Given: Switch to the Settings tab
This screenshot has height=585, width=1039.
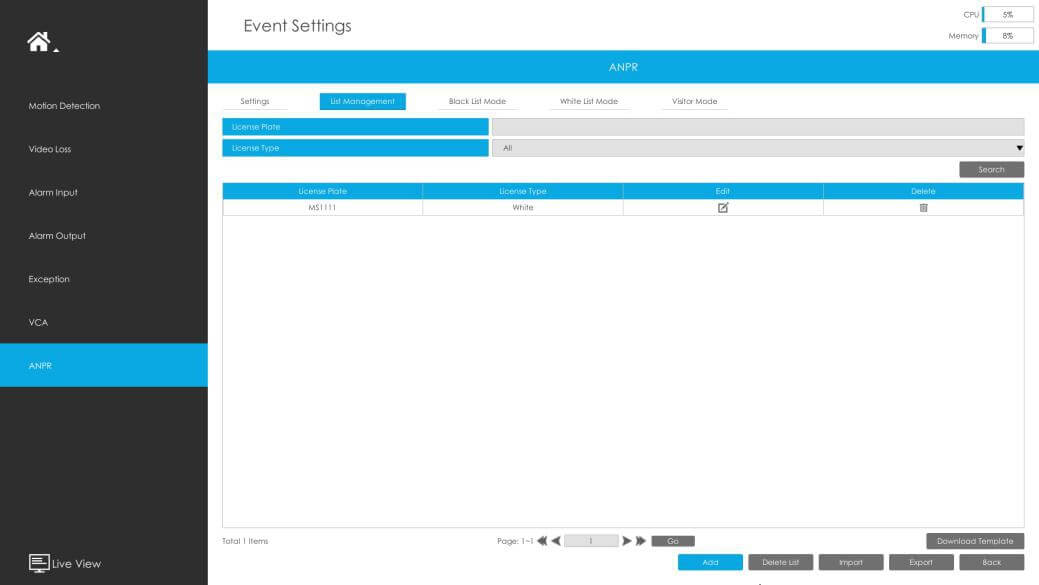Looking at the screenshot, I should click(255, 101).
